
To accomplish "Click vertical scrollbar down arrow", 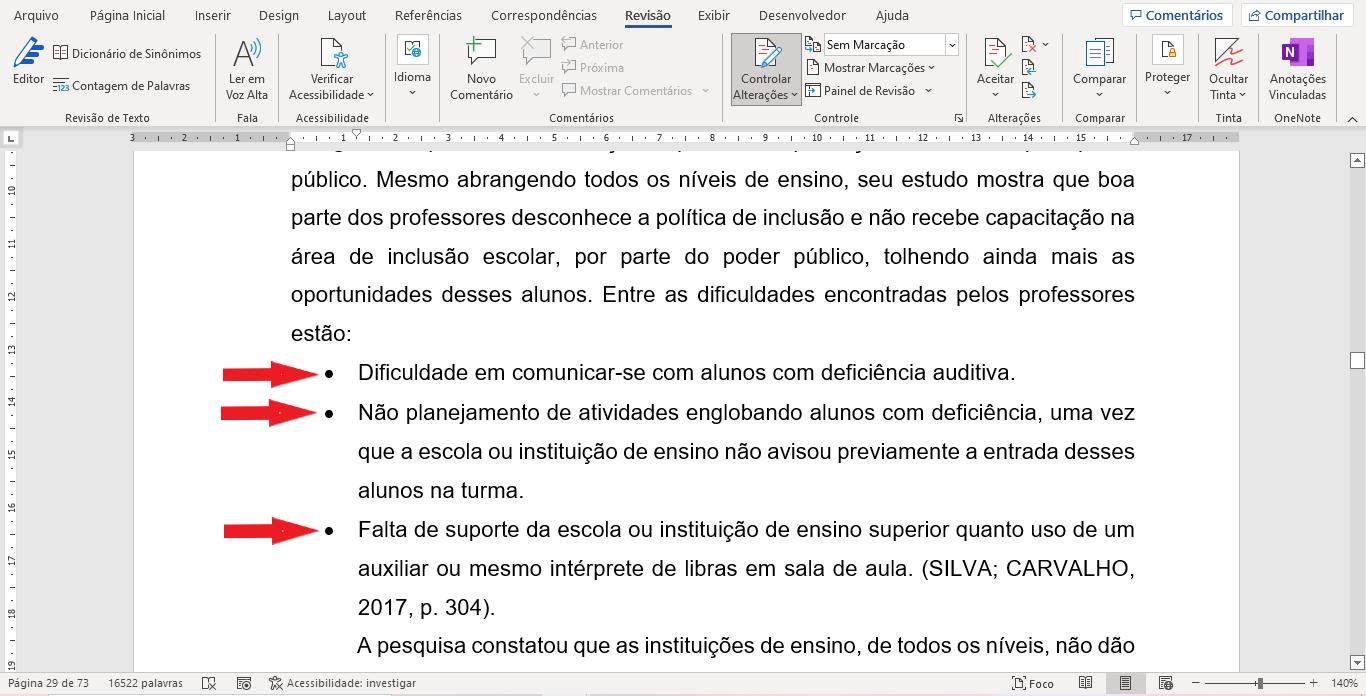I will pos(1357,661).
